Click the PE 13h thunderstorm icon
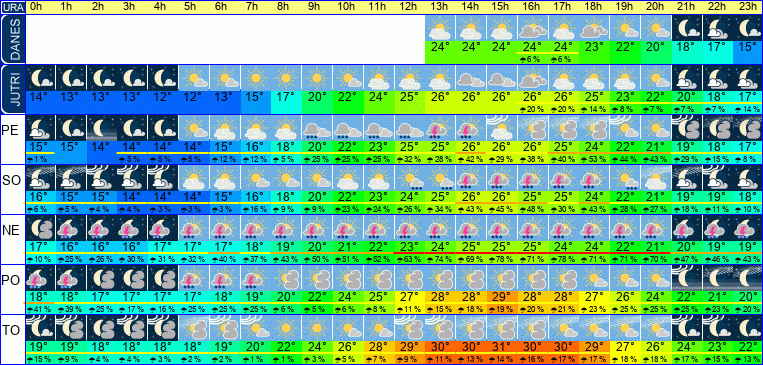The height and width of the screenshot is (365, 763). coord(440,128)
